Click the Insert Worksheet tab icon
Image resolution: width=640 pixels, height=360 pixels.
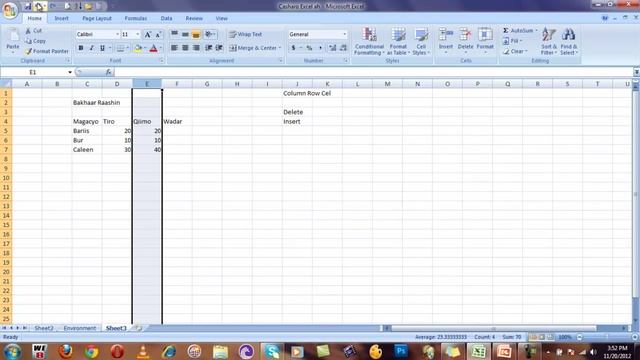coord(138,328)
